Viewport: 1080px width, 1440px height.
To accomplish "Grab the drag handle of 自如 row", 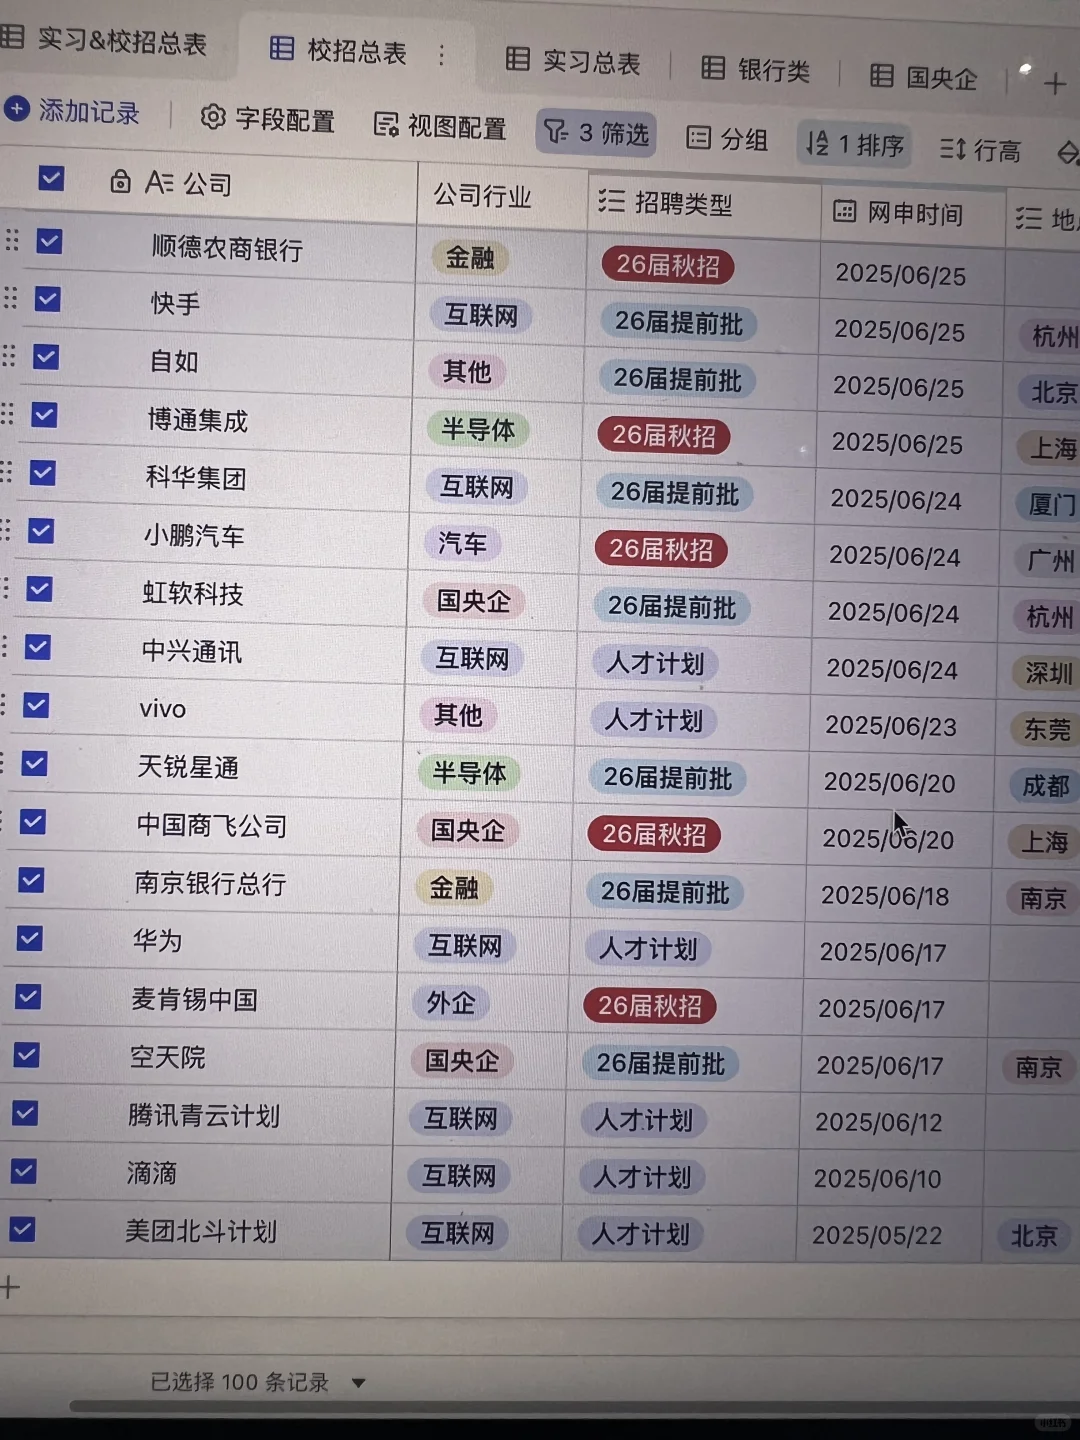I will click(x=8, y=356).
